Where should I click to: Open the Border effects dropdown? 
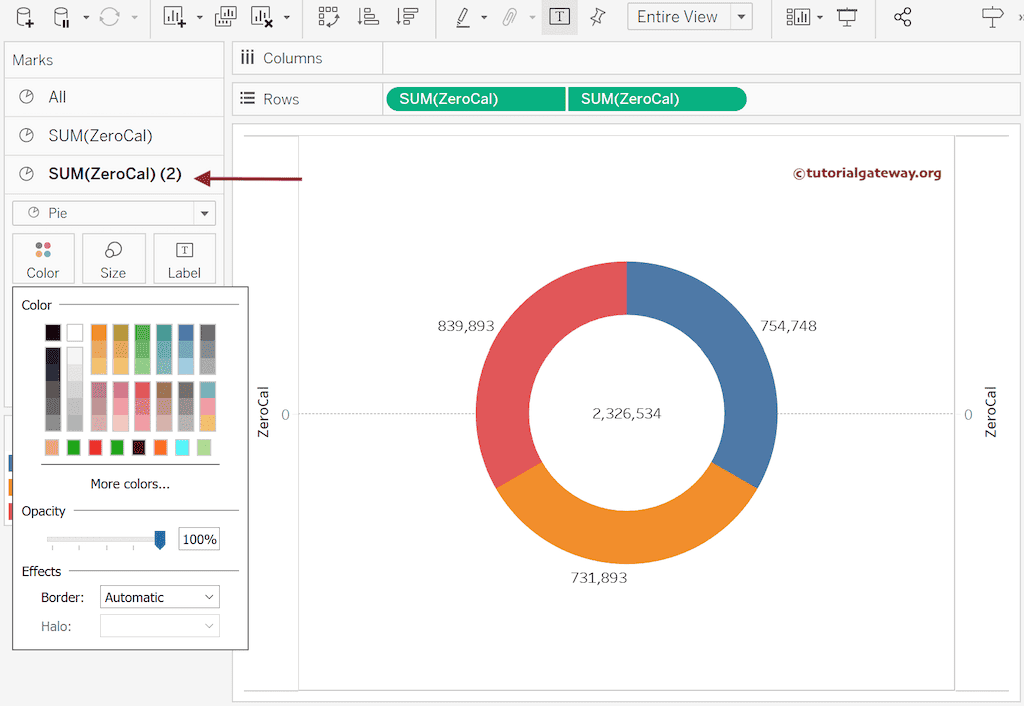(x=159, y=597)
